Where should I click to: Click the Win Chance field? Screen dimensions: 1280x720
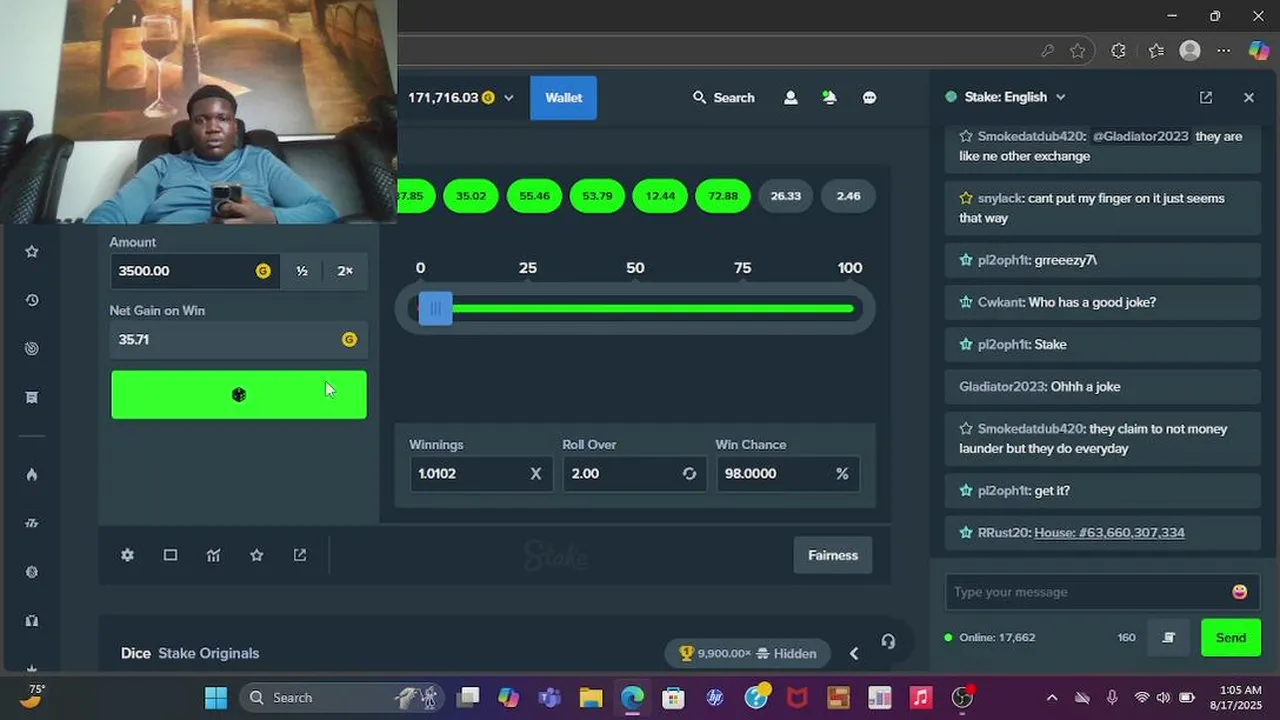click(786, 474)
